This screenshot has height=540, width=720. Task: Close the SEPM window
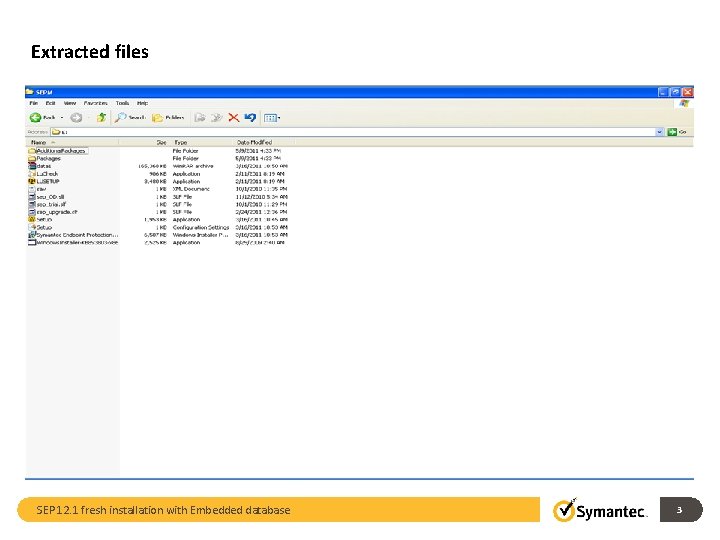pyautogui.click(x=687, y=92)
